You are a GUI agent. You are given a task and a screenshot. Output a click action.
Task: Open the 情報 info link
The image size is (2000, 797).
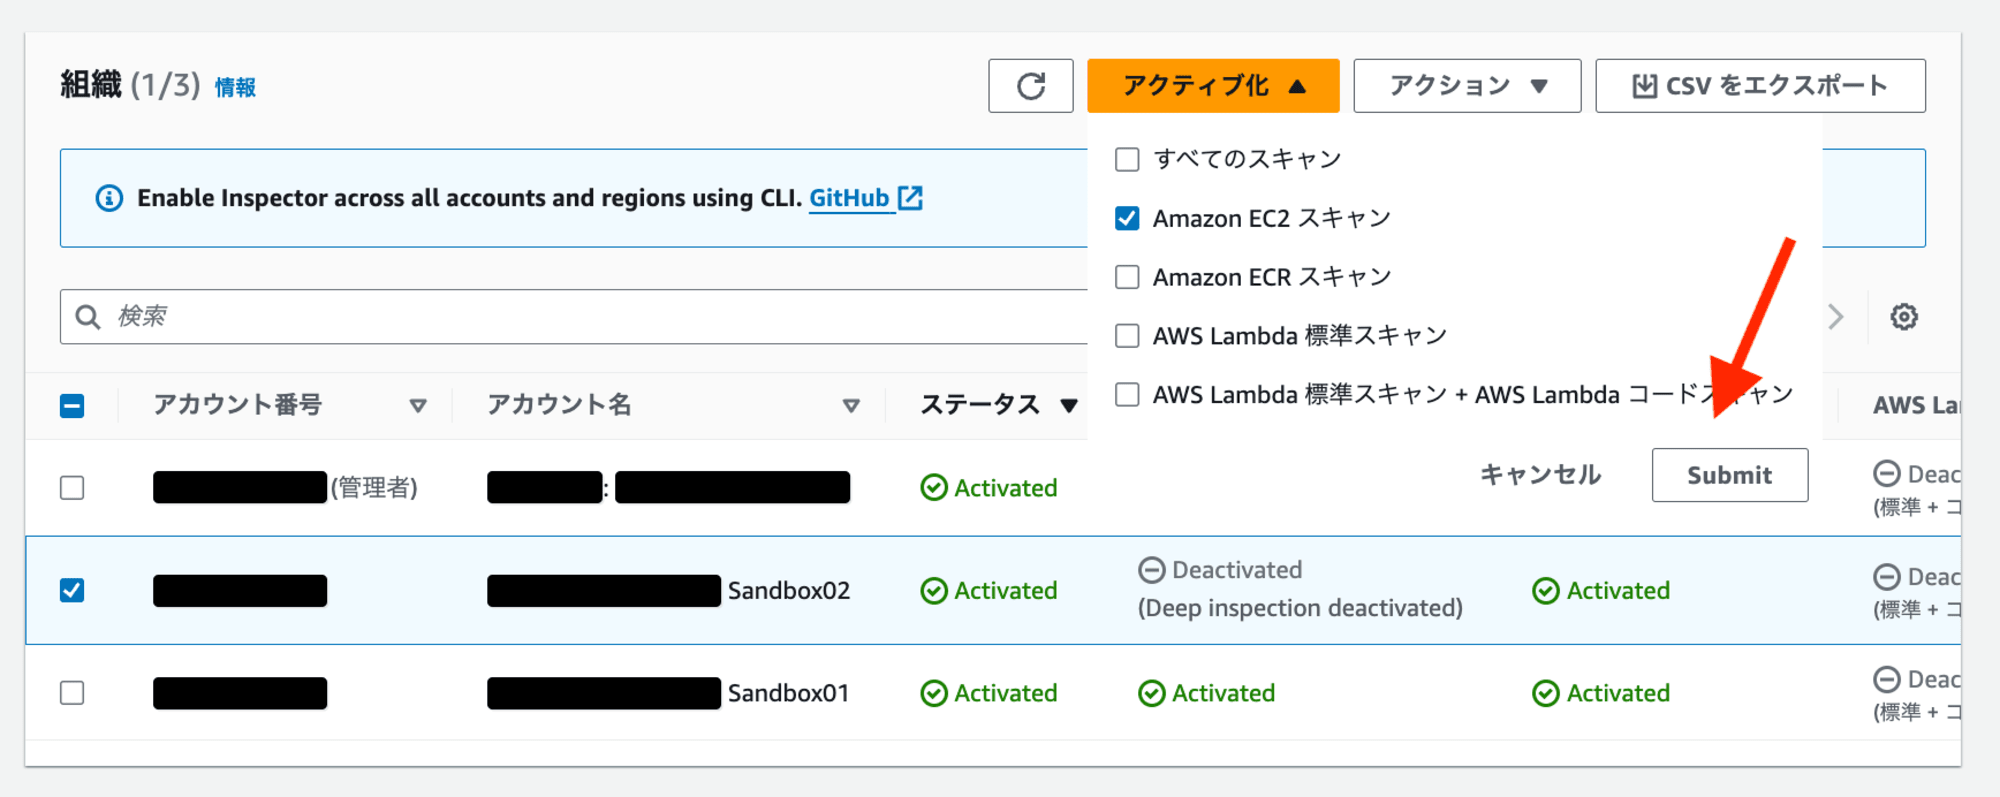[236, 88]
